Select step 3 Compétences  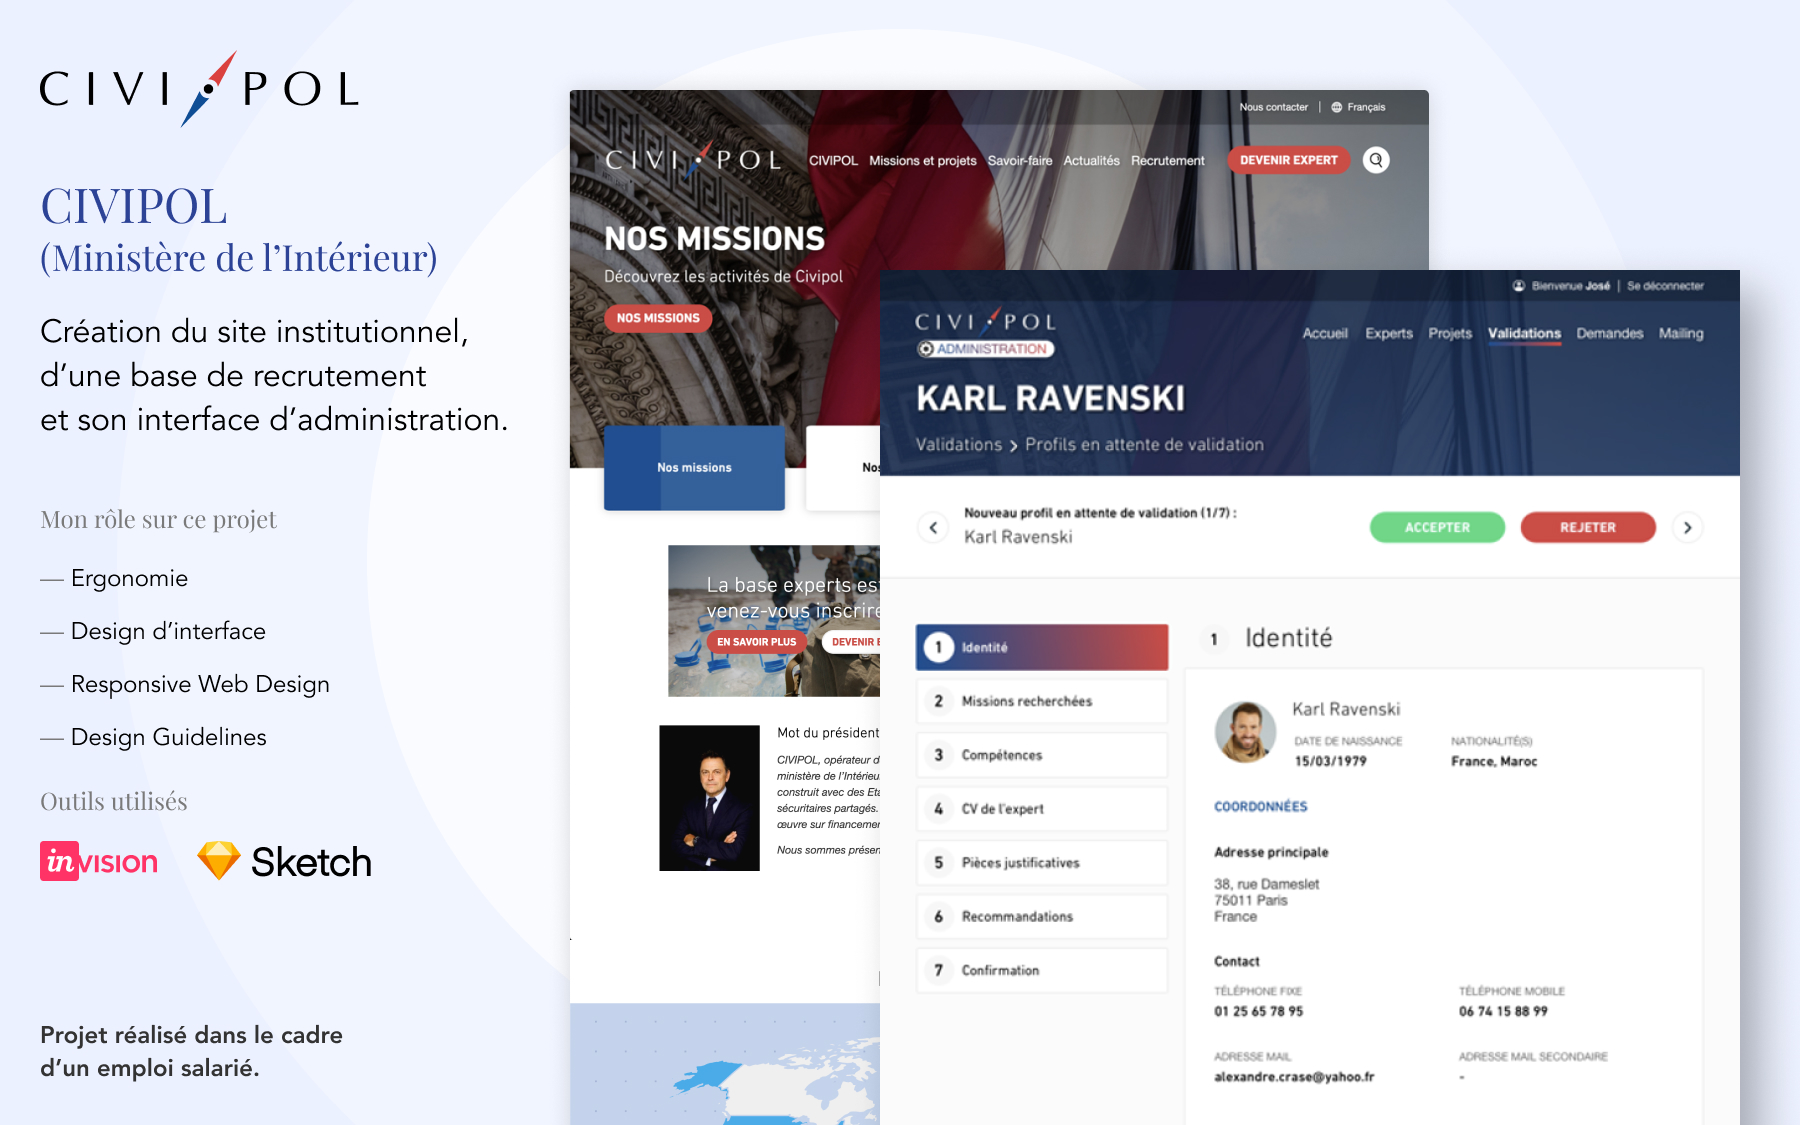click(x=1041, y=755)
